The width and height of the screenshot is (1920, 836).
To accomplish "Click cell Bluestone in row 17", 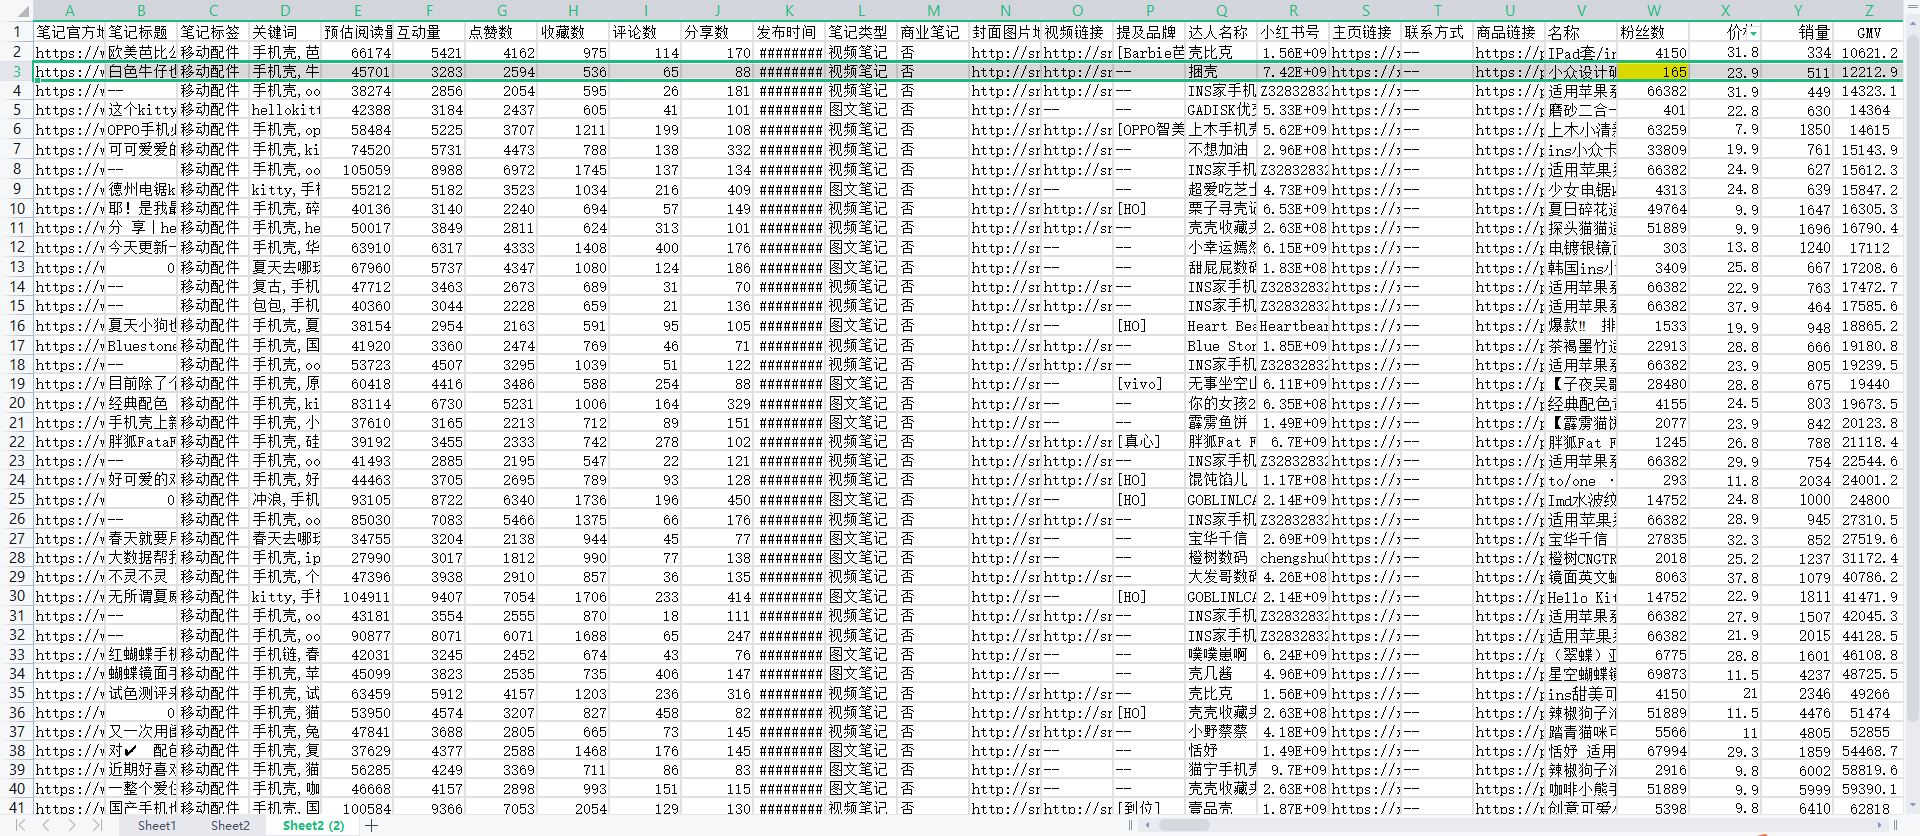I will tap(141, 346).
